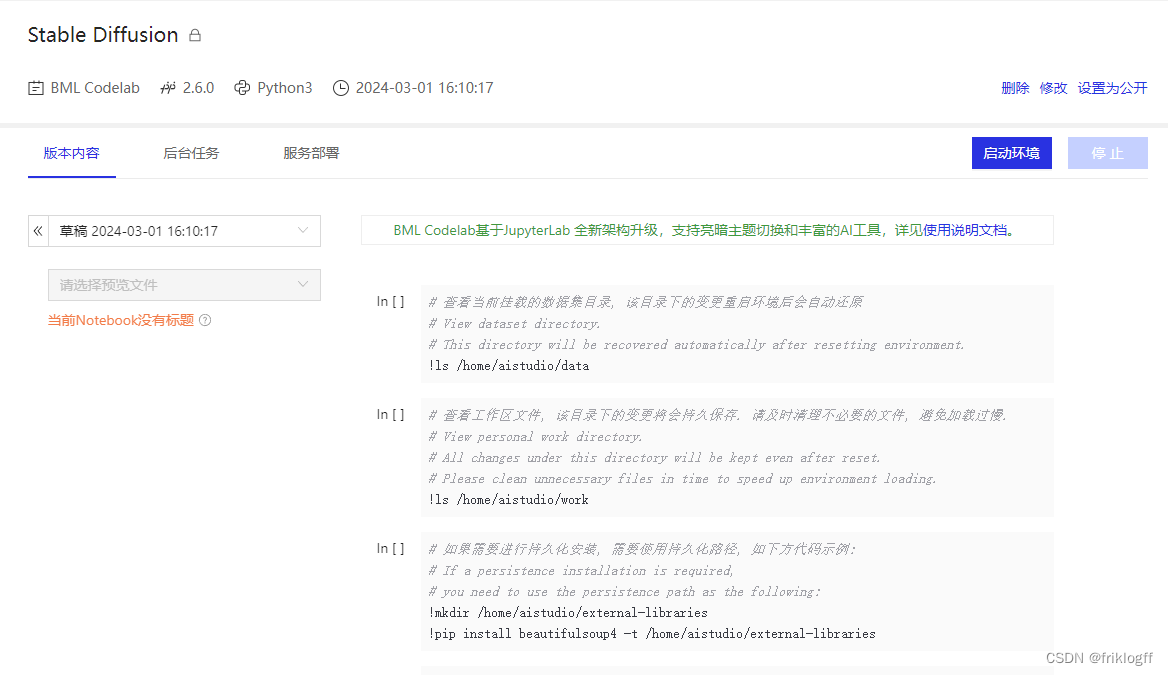Click the 2024-03-01 16:10:17 timestamp in header

(425, 88)
